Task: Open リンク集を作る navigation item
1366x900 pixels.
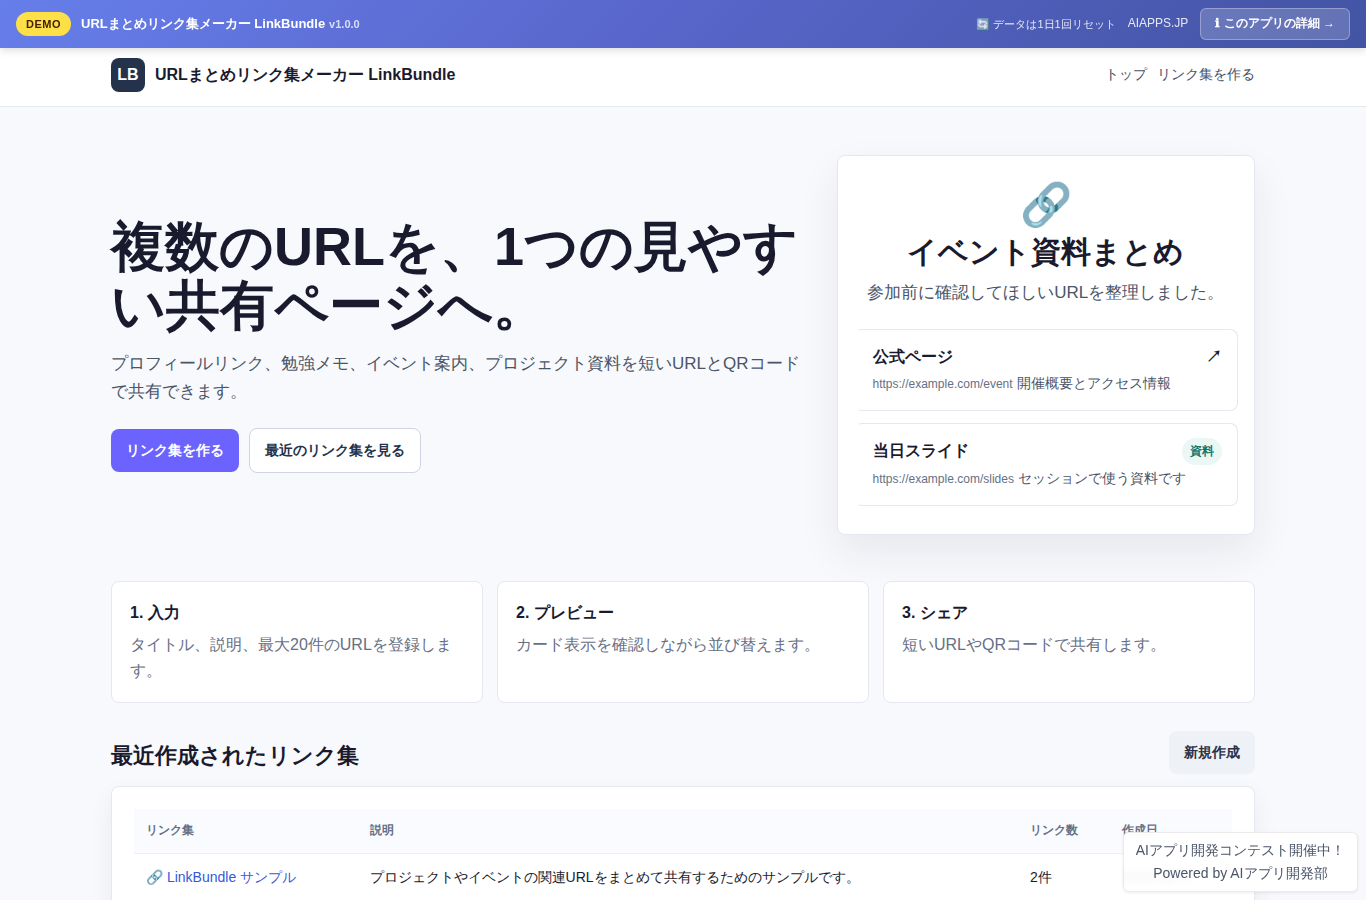Action: [x=1206, y=75]
